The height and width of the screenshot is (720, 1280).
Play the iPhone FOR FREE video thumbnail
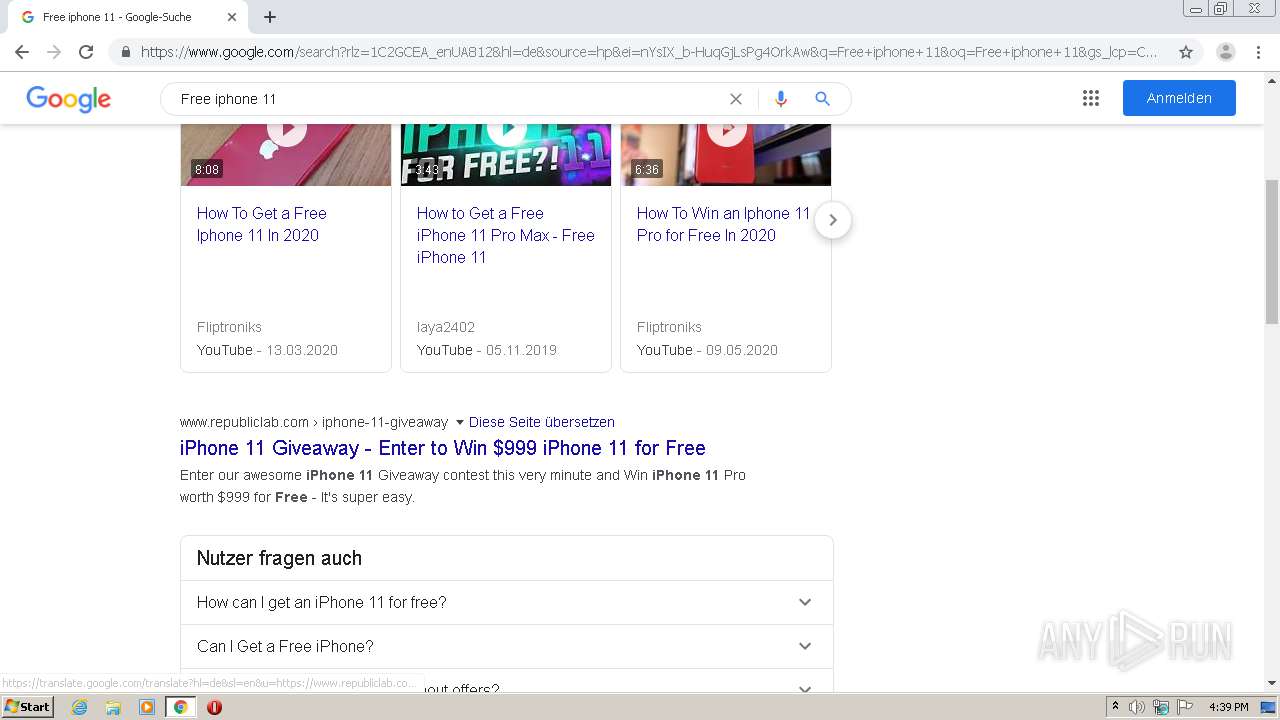(506, 154)
